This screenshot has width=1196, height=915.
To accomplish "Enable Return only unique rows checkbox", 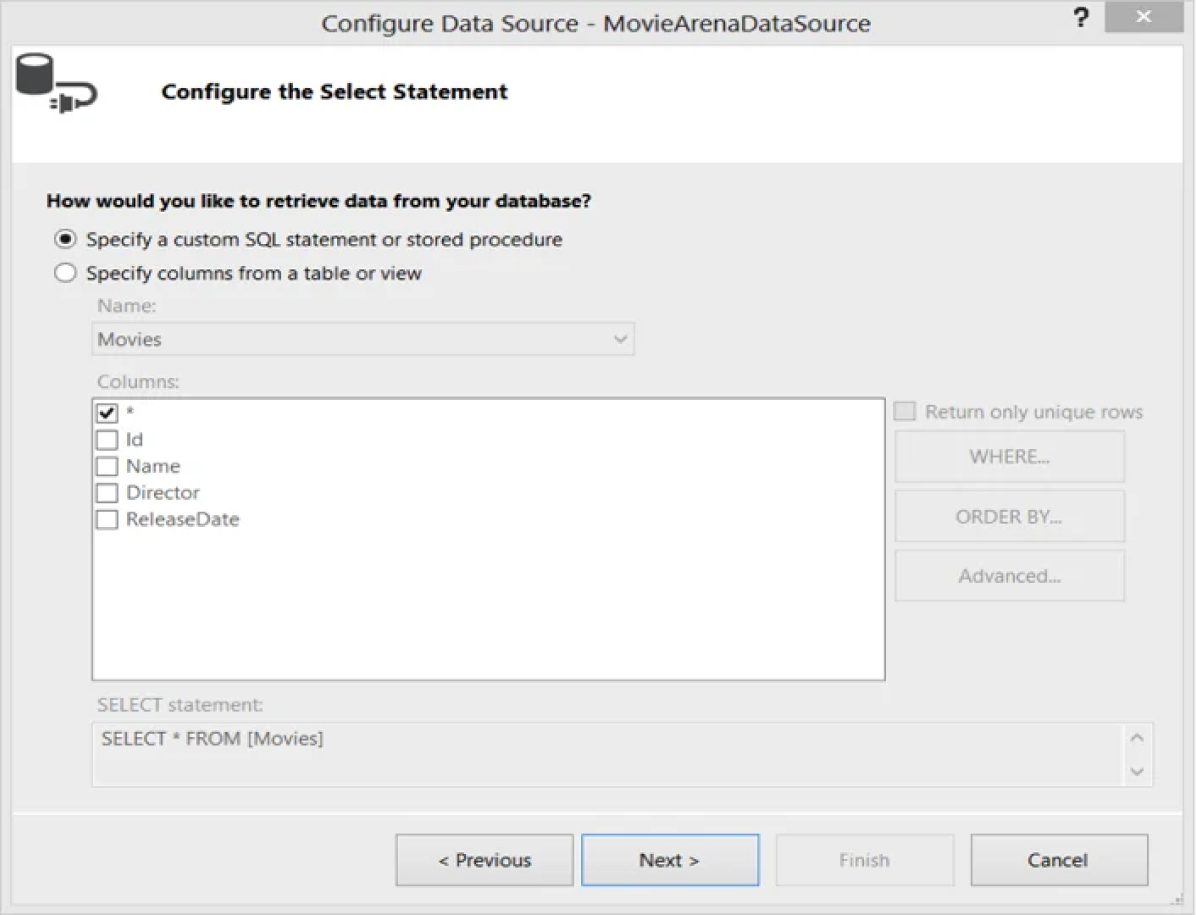I will pos(905,412).
